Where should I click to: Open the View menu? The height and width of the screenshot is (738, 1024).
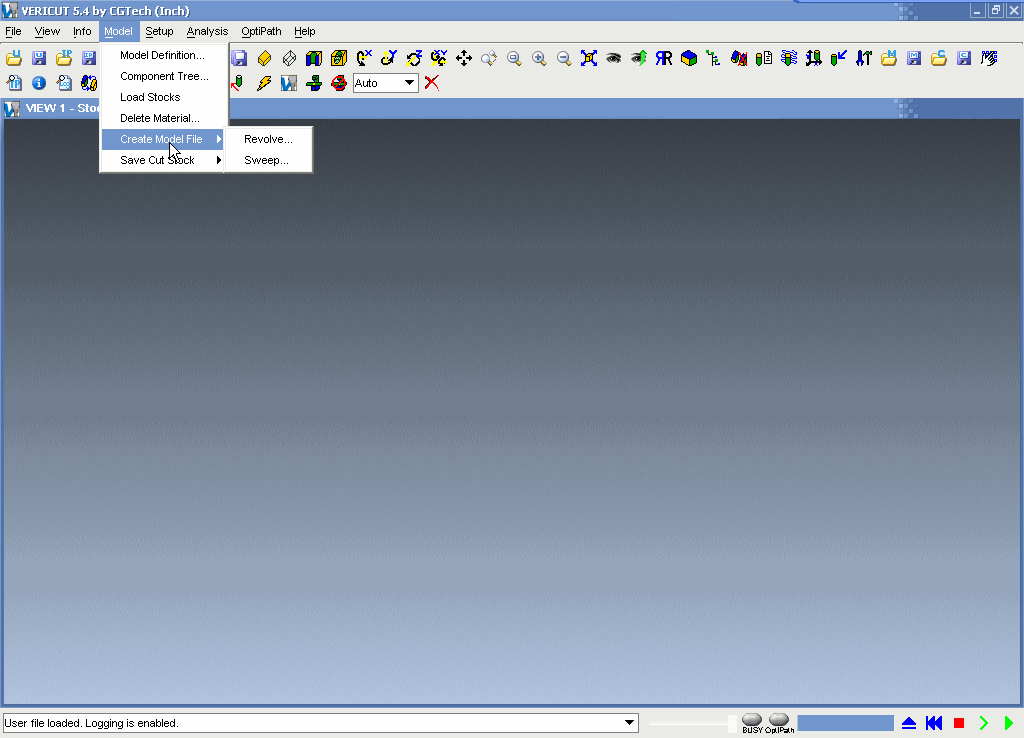[x=47, y=31]
